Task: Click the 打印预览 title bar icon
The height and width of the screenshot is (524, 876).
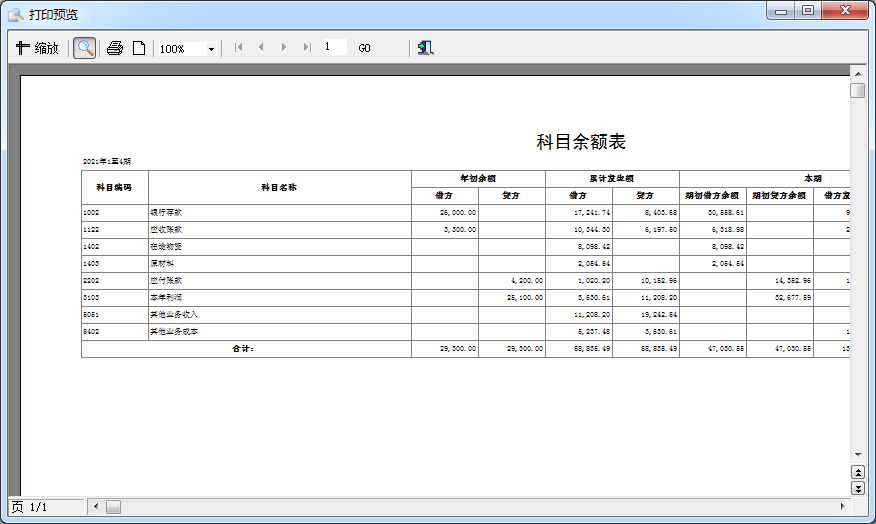Action: point(16,15)
